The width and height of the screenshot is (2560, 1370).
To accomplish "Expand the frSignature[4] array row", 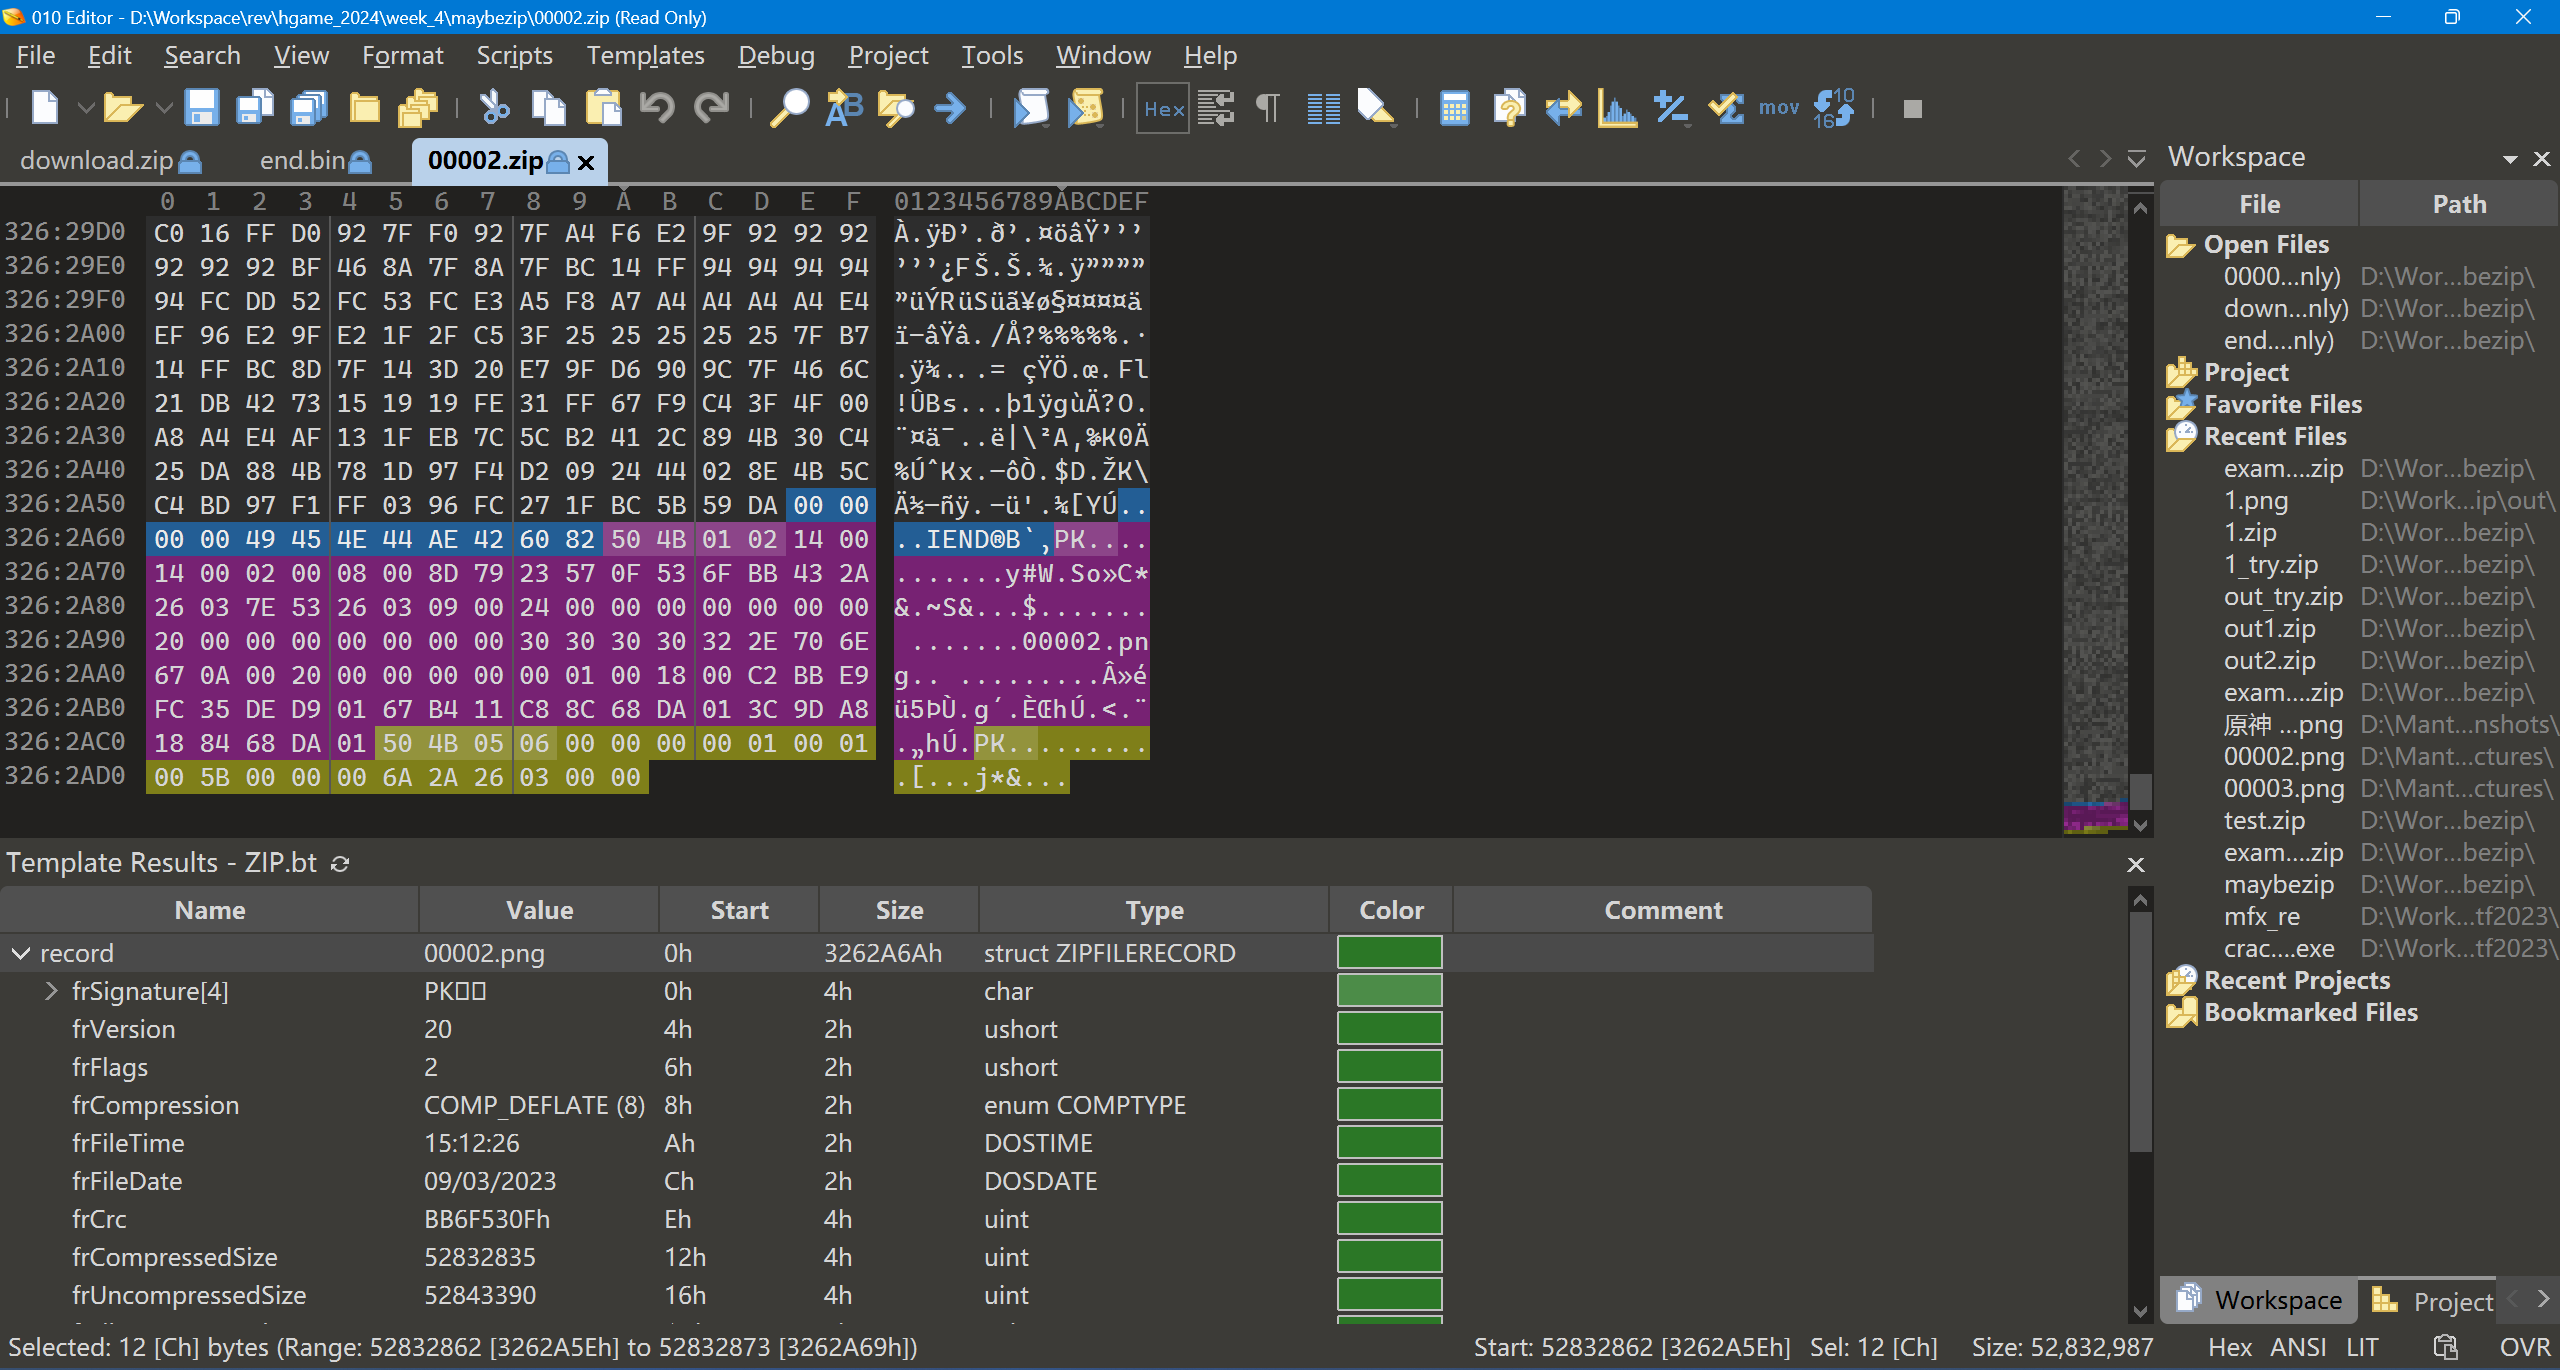I will click(x=51, y=991).
